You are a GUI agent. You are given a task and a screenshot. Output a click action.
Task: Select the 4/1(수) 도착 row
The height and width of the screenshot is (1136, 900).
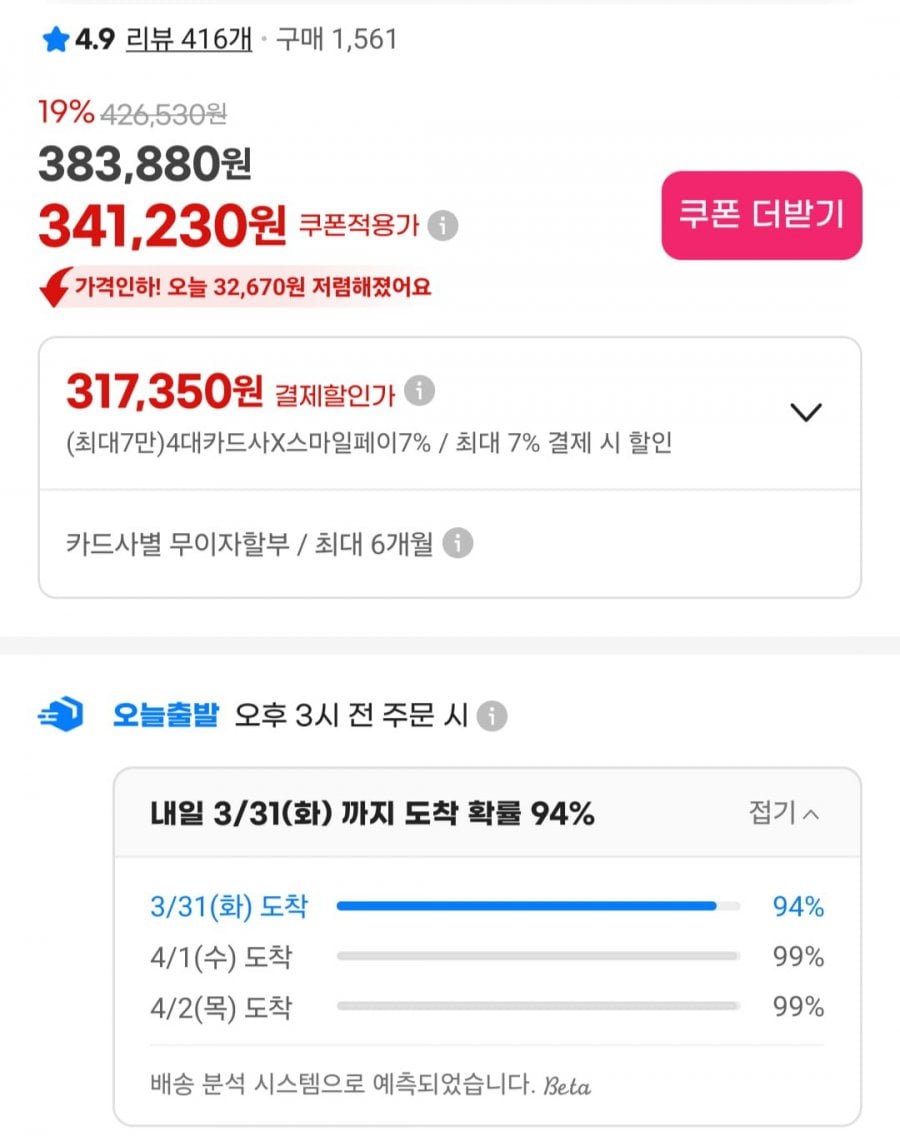[221, 957]
